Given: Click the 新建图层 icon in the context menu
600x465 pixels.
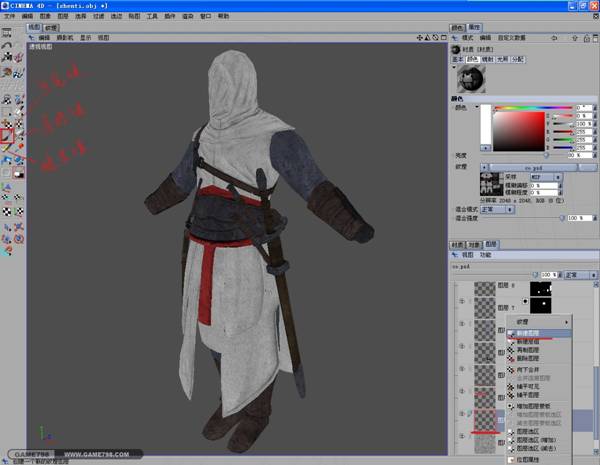Looking at the screenshot, I should [512, 333].
